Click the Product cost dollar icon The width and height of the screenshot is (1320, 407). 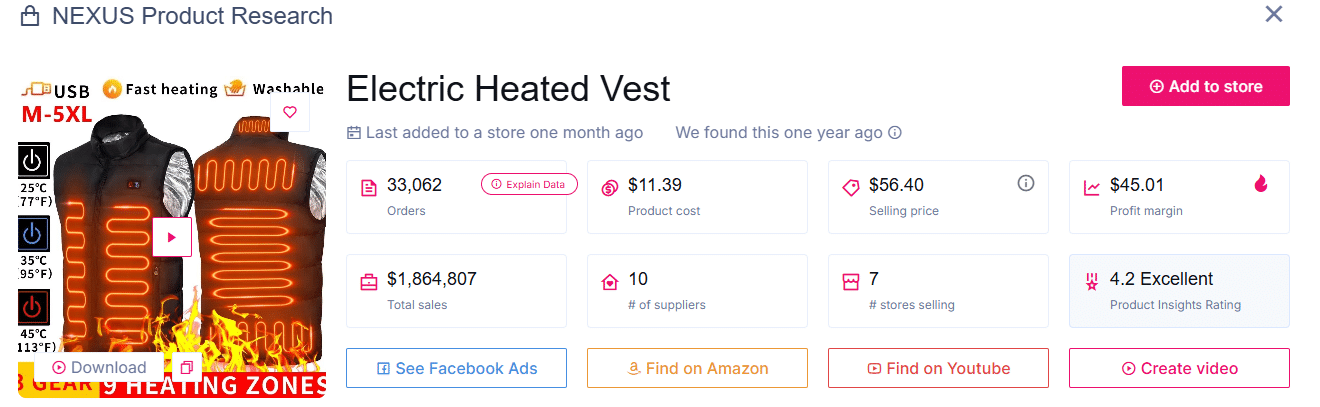click(x=609, y=188)
